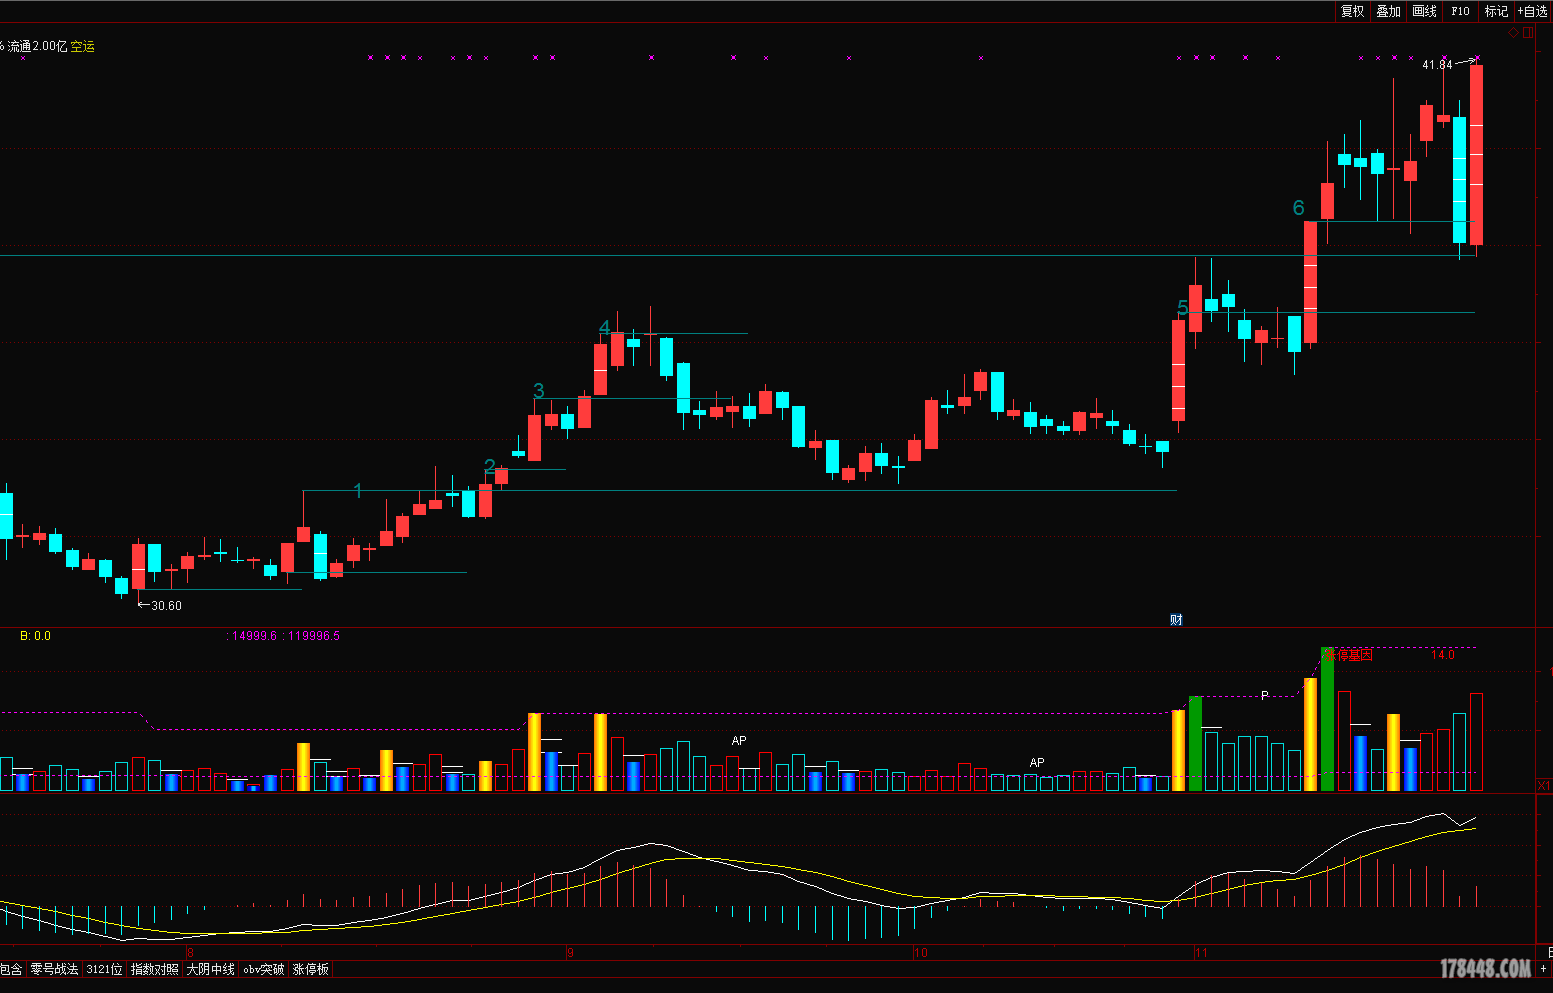Screen dimensions: 1553x993
Task: Click the 14999.6 indicator value
Action: [254, 636]
